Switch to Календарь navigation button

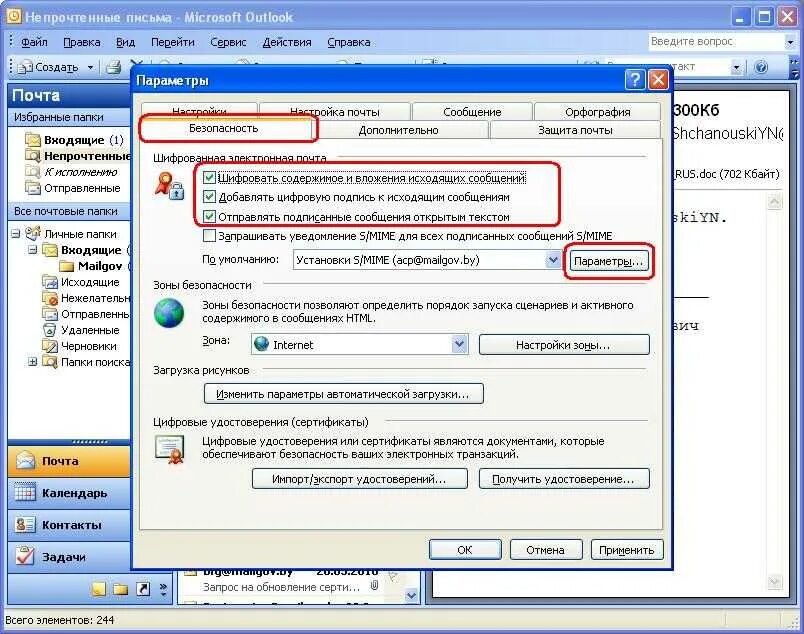(x=69, y=493)
